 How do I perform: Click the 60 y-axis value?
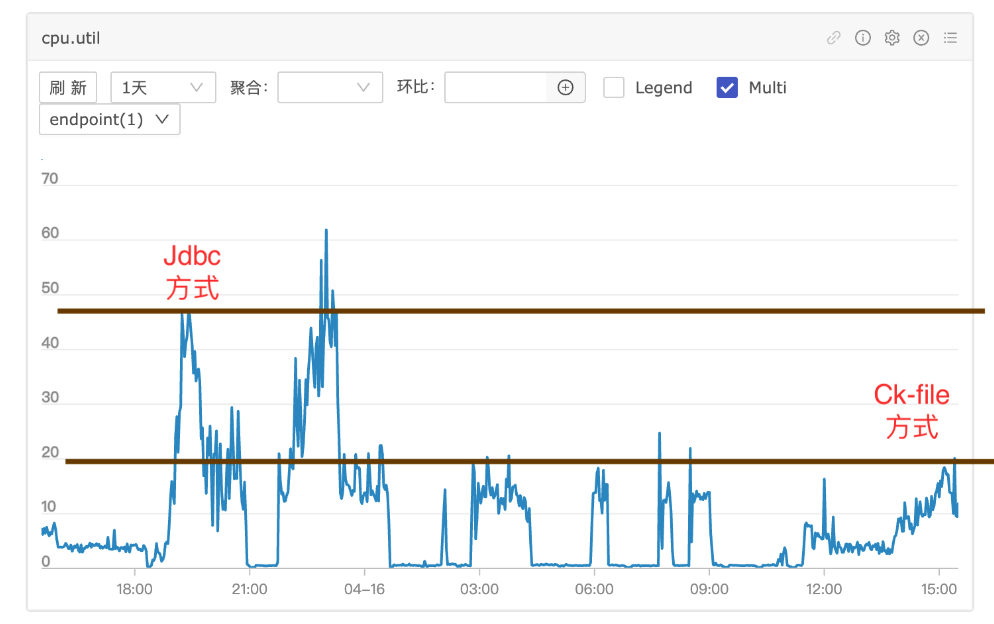49,233
